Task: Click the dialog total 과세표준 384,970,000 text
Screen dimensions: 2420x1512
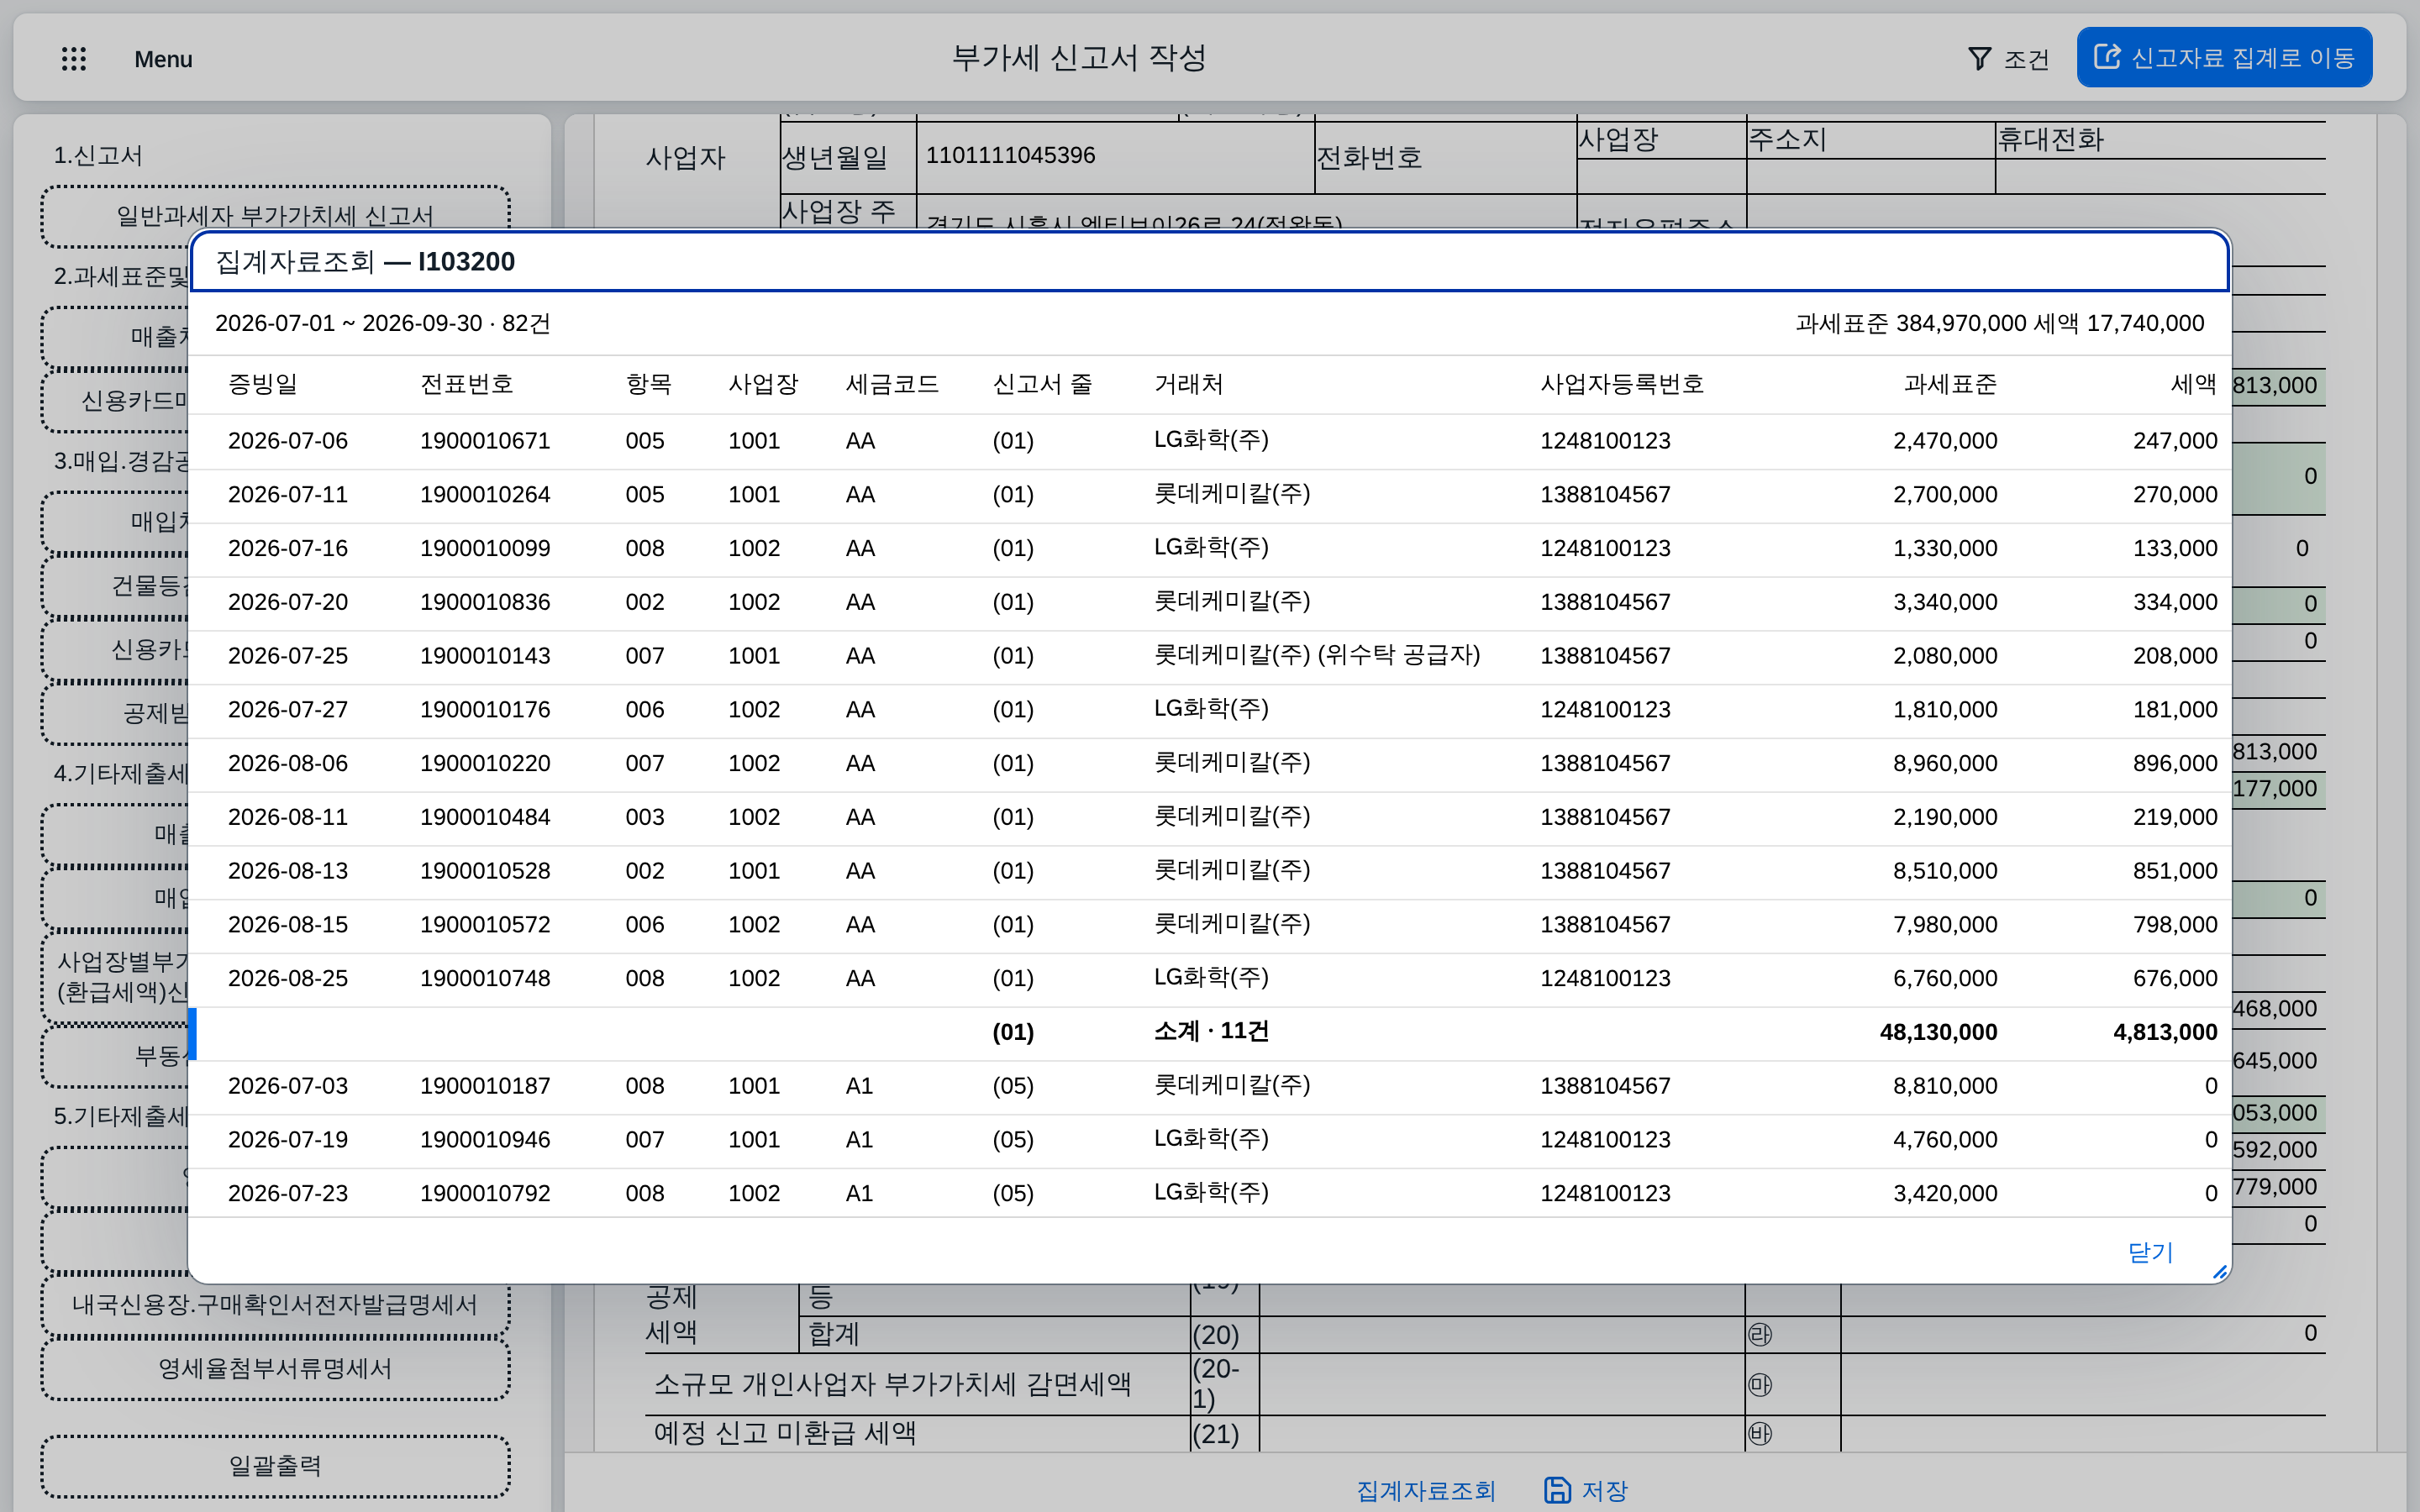Action: 1911,324
